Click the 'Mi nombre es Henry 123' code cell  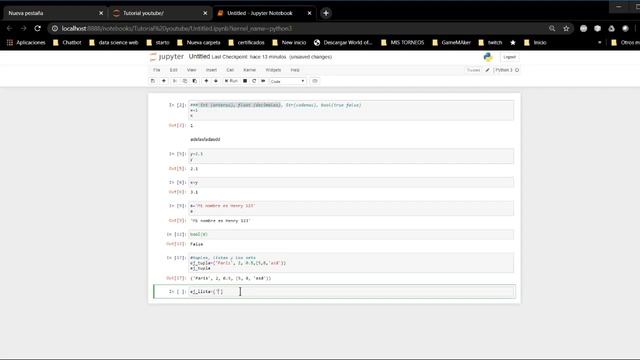(351, 209)
